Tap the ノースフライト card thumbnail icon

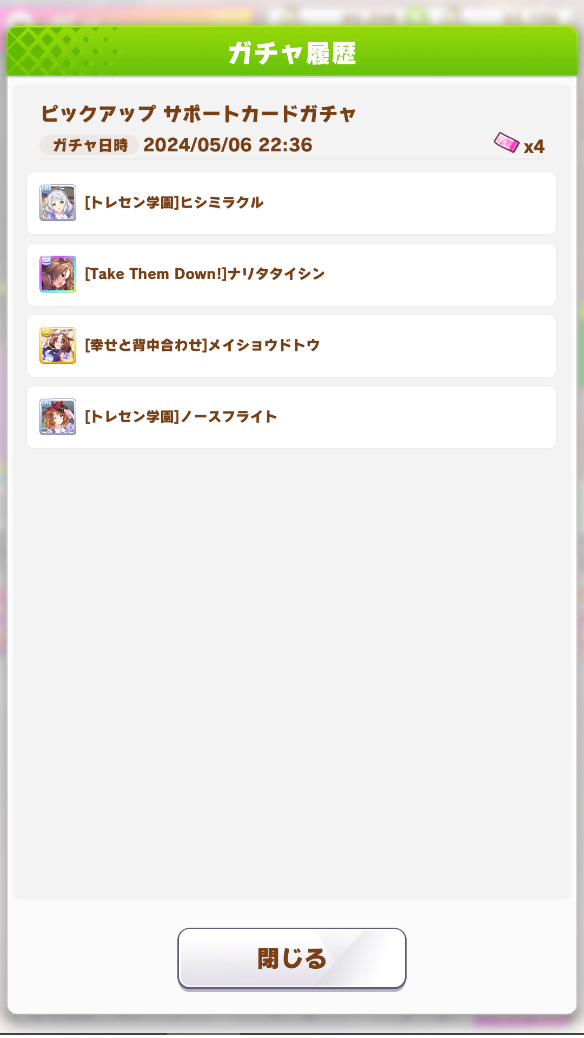click(58, 416)
